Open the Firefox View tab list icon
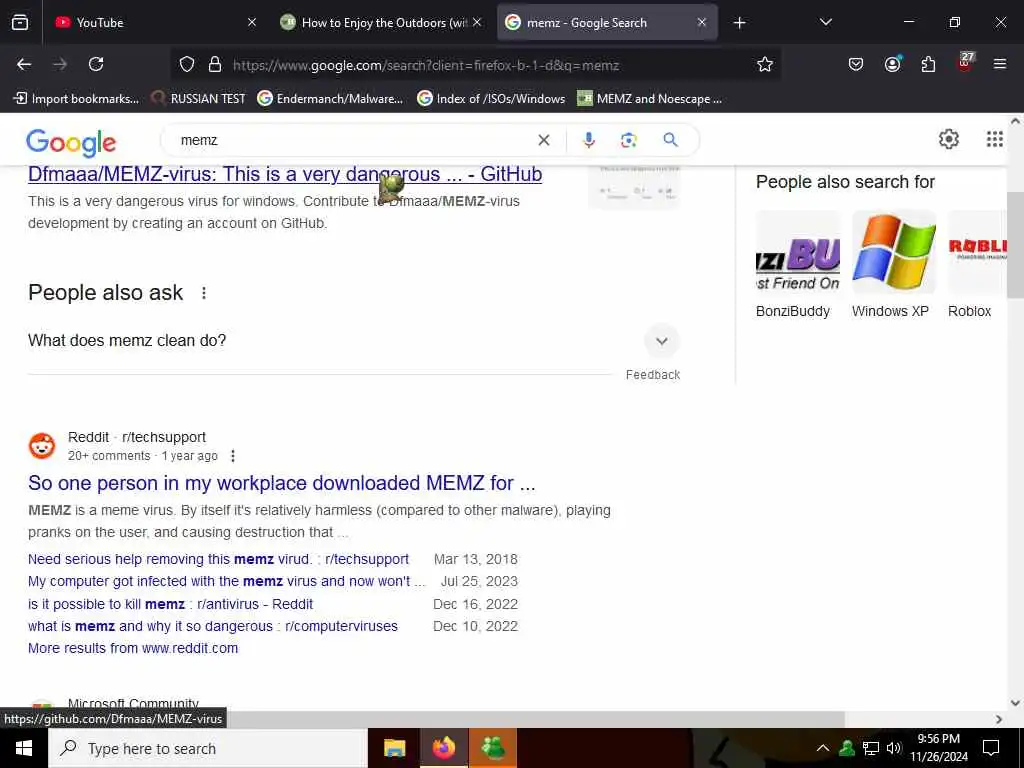The height and width of the screenshot is (768, 1024). point(20,23)
